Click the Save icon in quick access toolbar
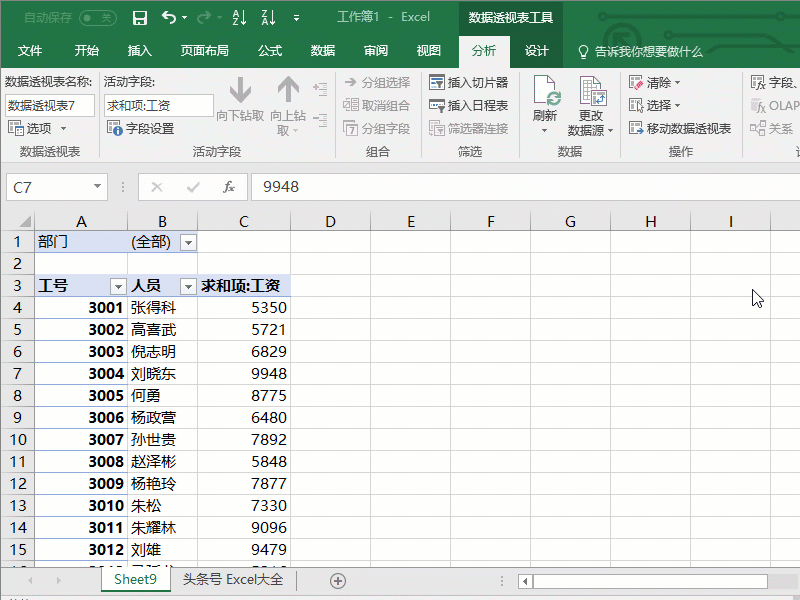 139,18
